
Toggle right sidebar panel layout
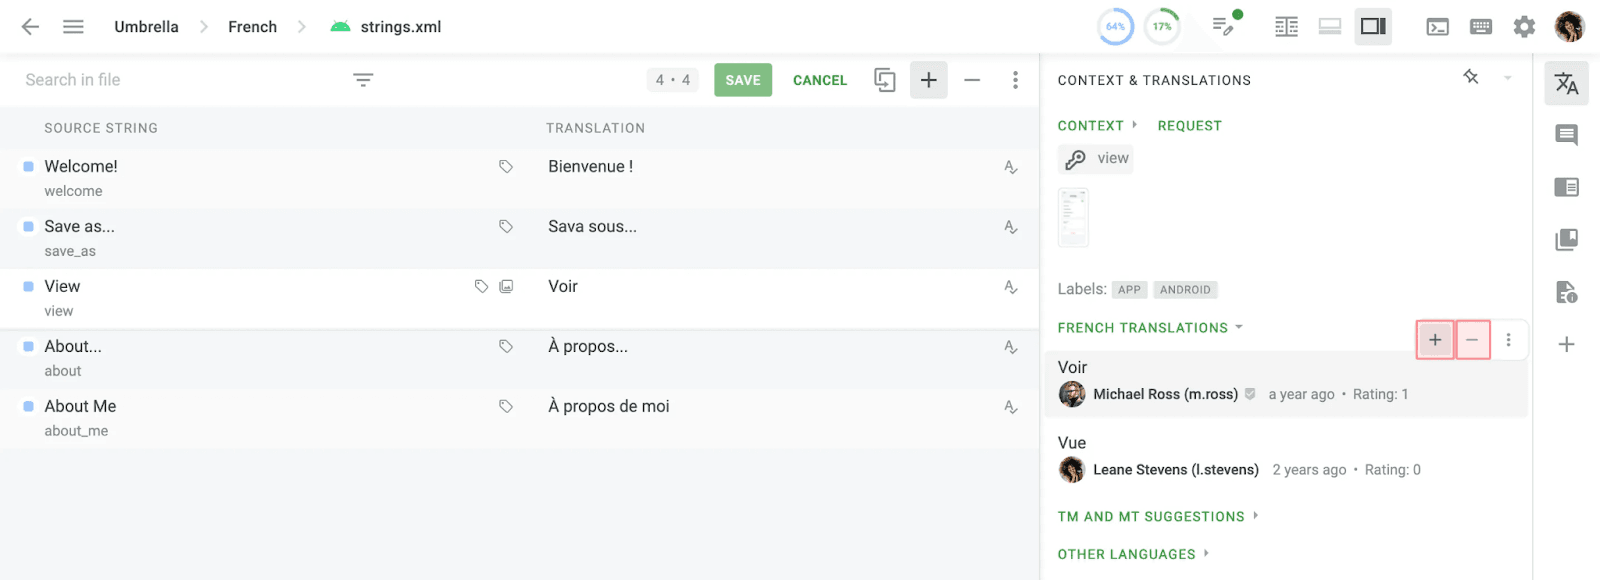click(x=1373, y=27)
